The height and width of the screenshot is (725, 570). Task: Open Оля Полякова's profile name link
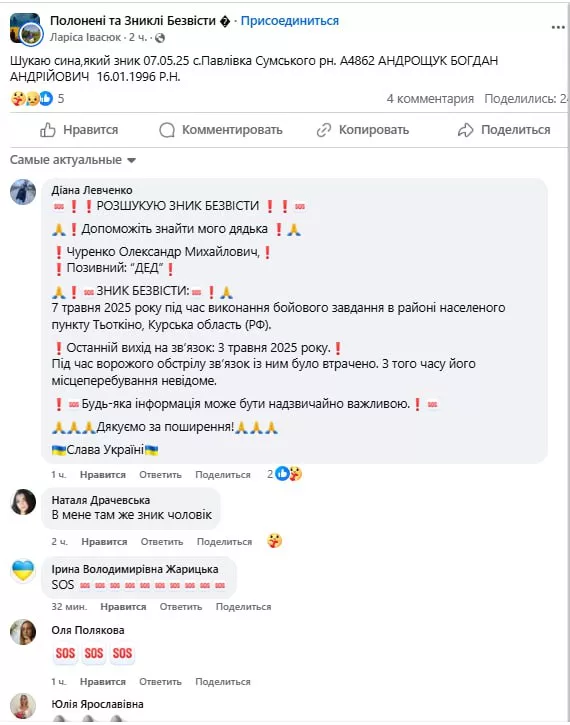[88, 630]
